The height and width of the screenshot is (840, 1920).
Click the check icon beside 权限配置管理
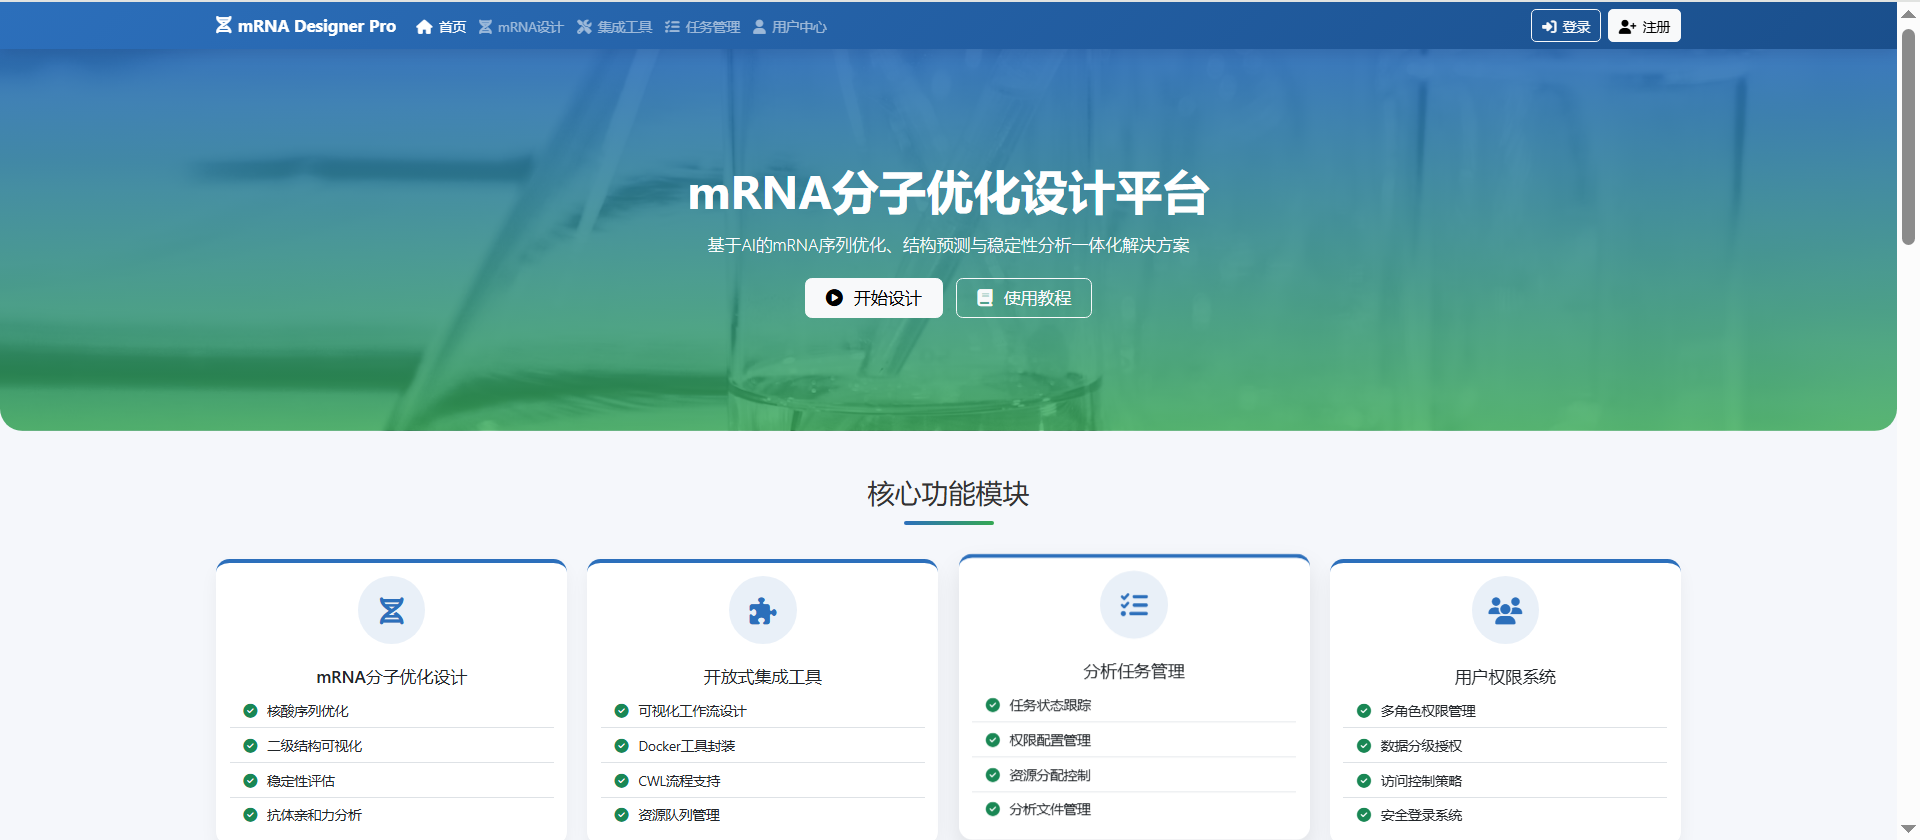(993, 740)
